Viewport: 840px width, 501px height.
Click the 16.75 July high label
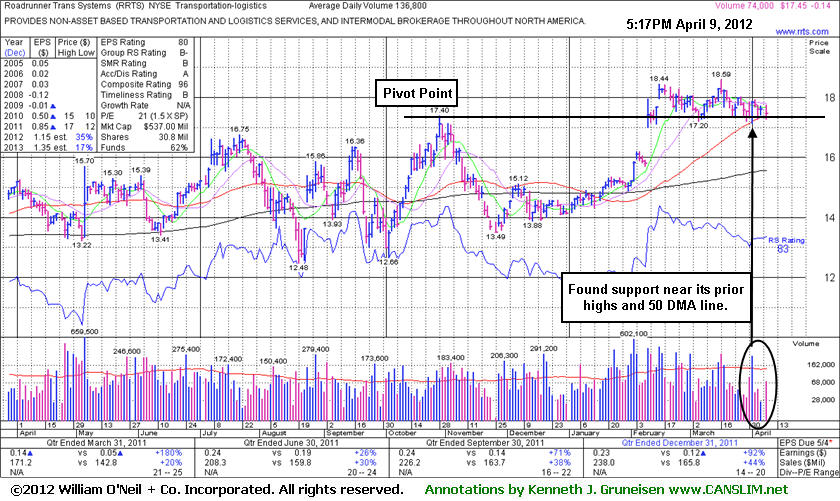239,129
